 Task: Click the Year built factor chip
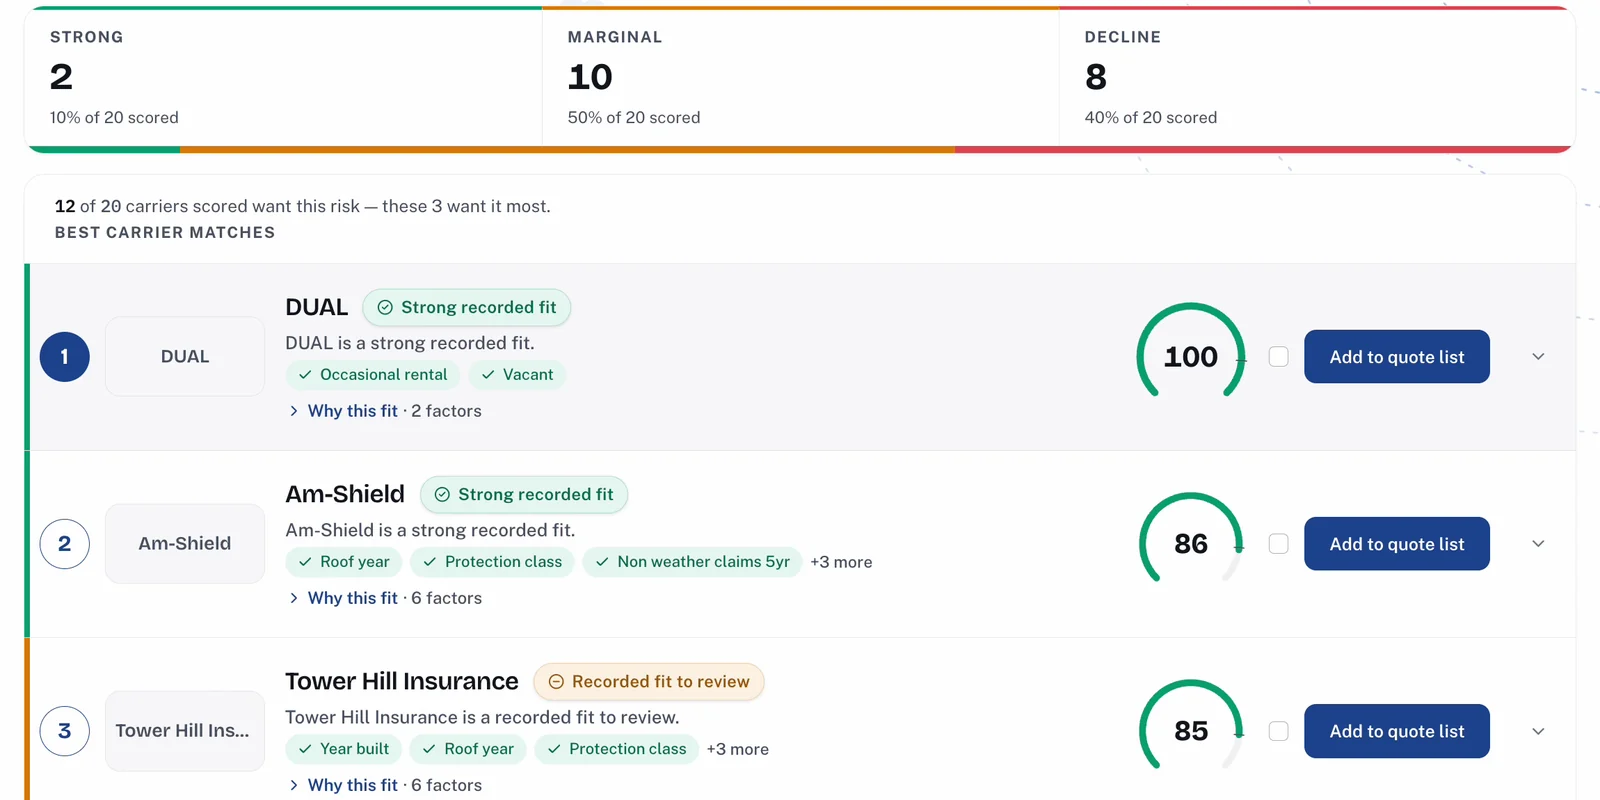click(344, 749)
